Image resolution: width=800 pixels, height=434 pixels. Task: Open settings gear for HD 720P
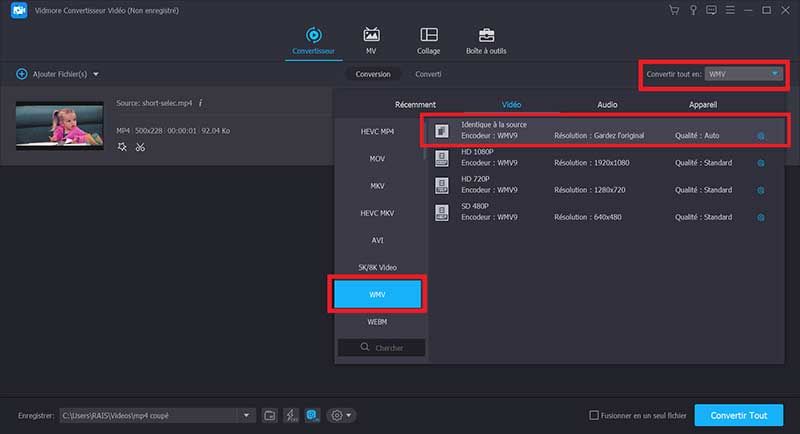761,190
